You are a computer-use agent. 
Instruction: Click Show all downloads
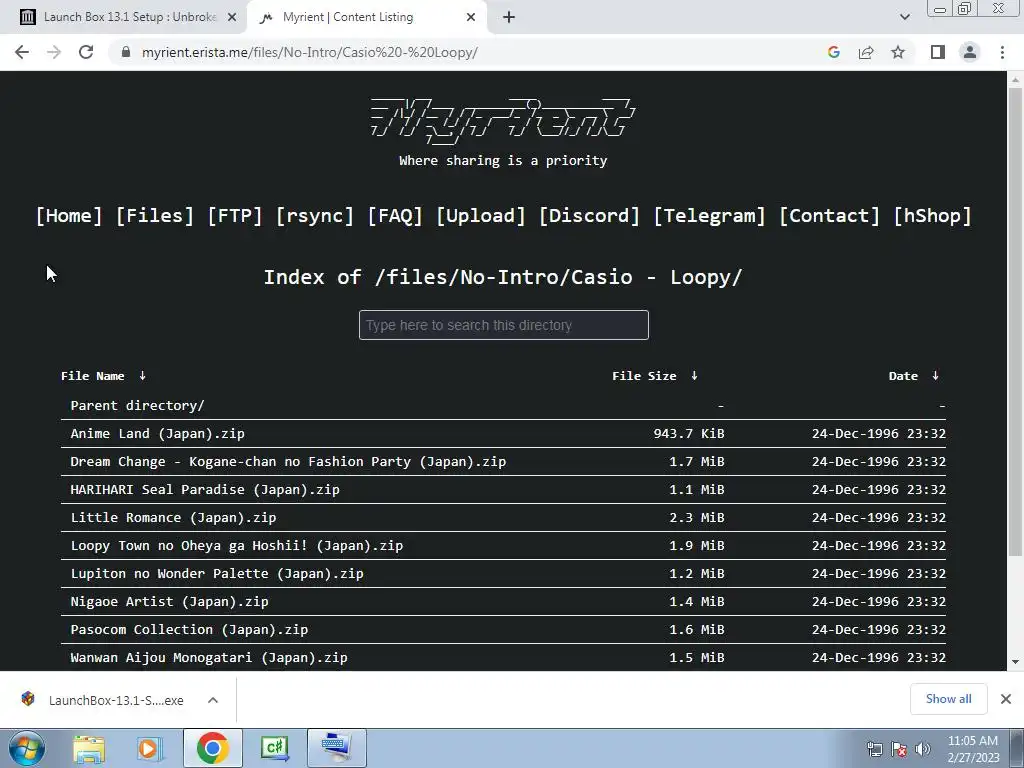(x=948, y=699)
